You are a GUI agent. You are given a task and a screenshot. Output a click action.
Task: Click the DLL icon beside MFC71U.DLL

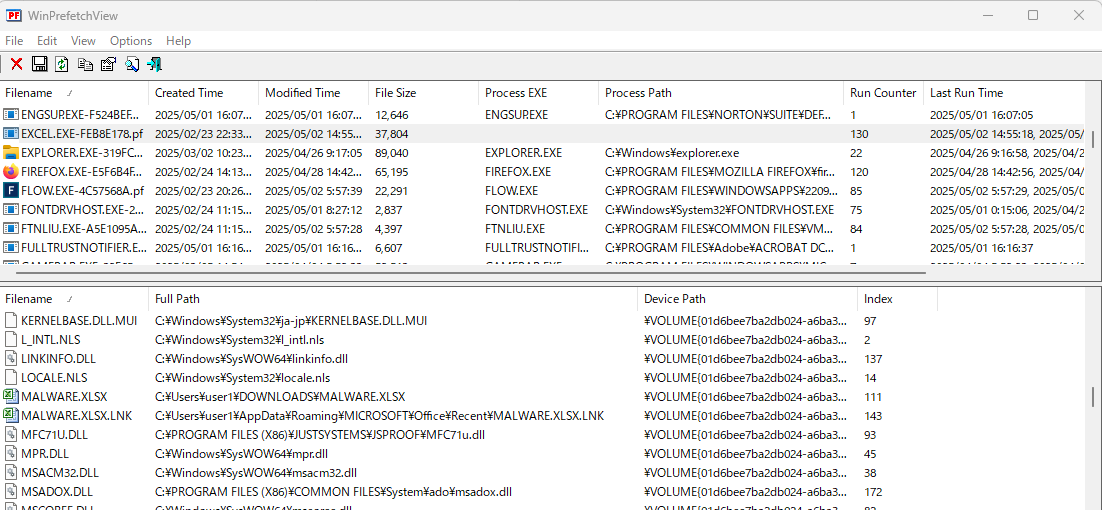(10, 435)
